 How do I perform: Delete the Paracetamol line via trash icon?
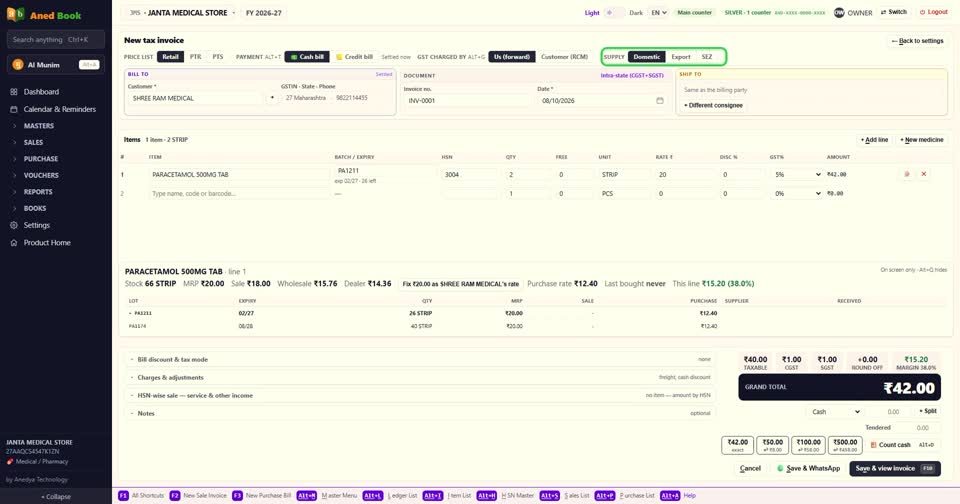coord(907,175)
